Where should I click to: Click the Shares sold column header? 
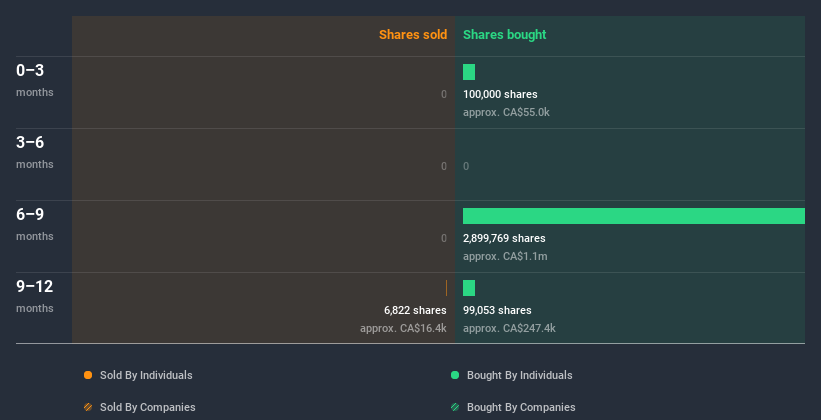[x=413, y=35]
